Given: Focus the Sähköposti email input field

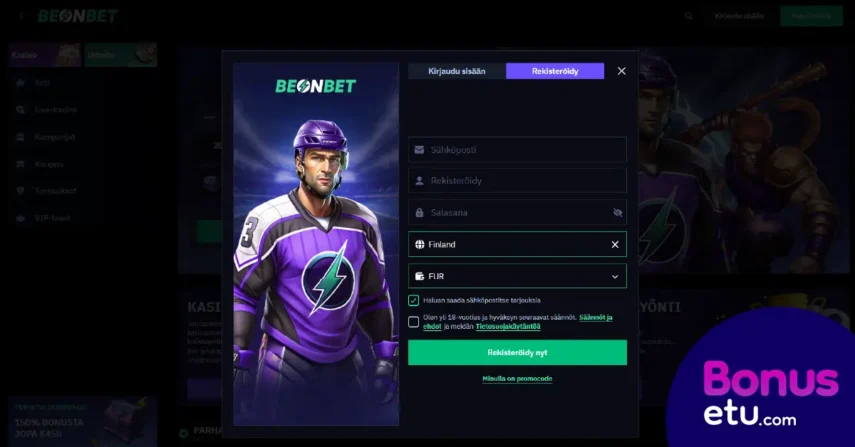Looking at the screenshot, I should tap(517, 149).
